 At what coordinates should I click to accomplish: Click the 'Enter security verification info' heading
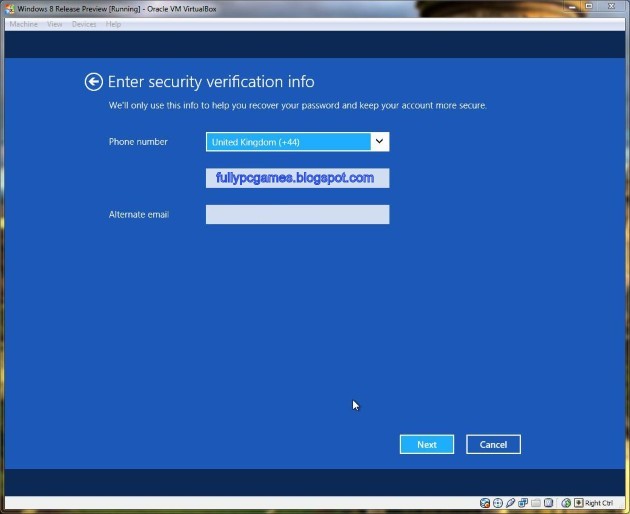(211, 82)
